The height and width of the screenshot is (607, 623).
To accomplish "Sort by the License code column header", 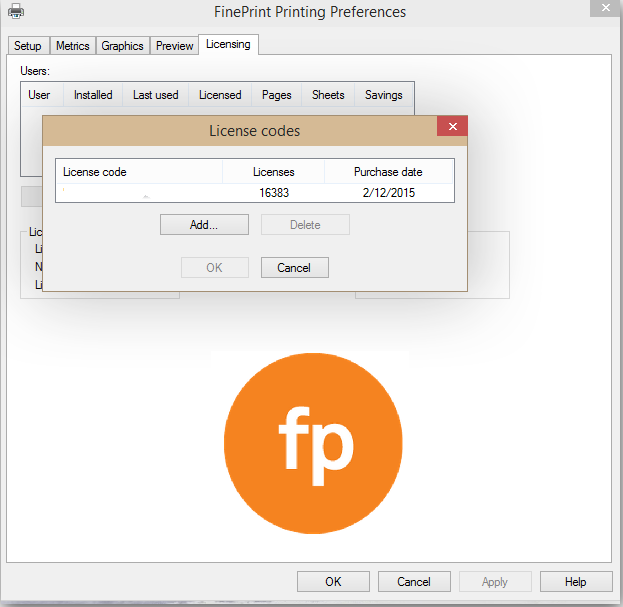I will 139,172.
